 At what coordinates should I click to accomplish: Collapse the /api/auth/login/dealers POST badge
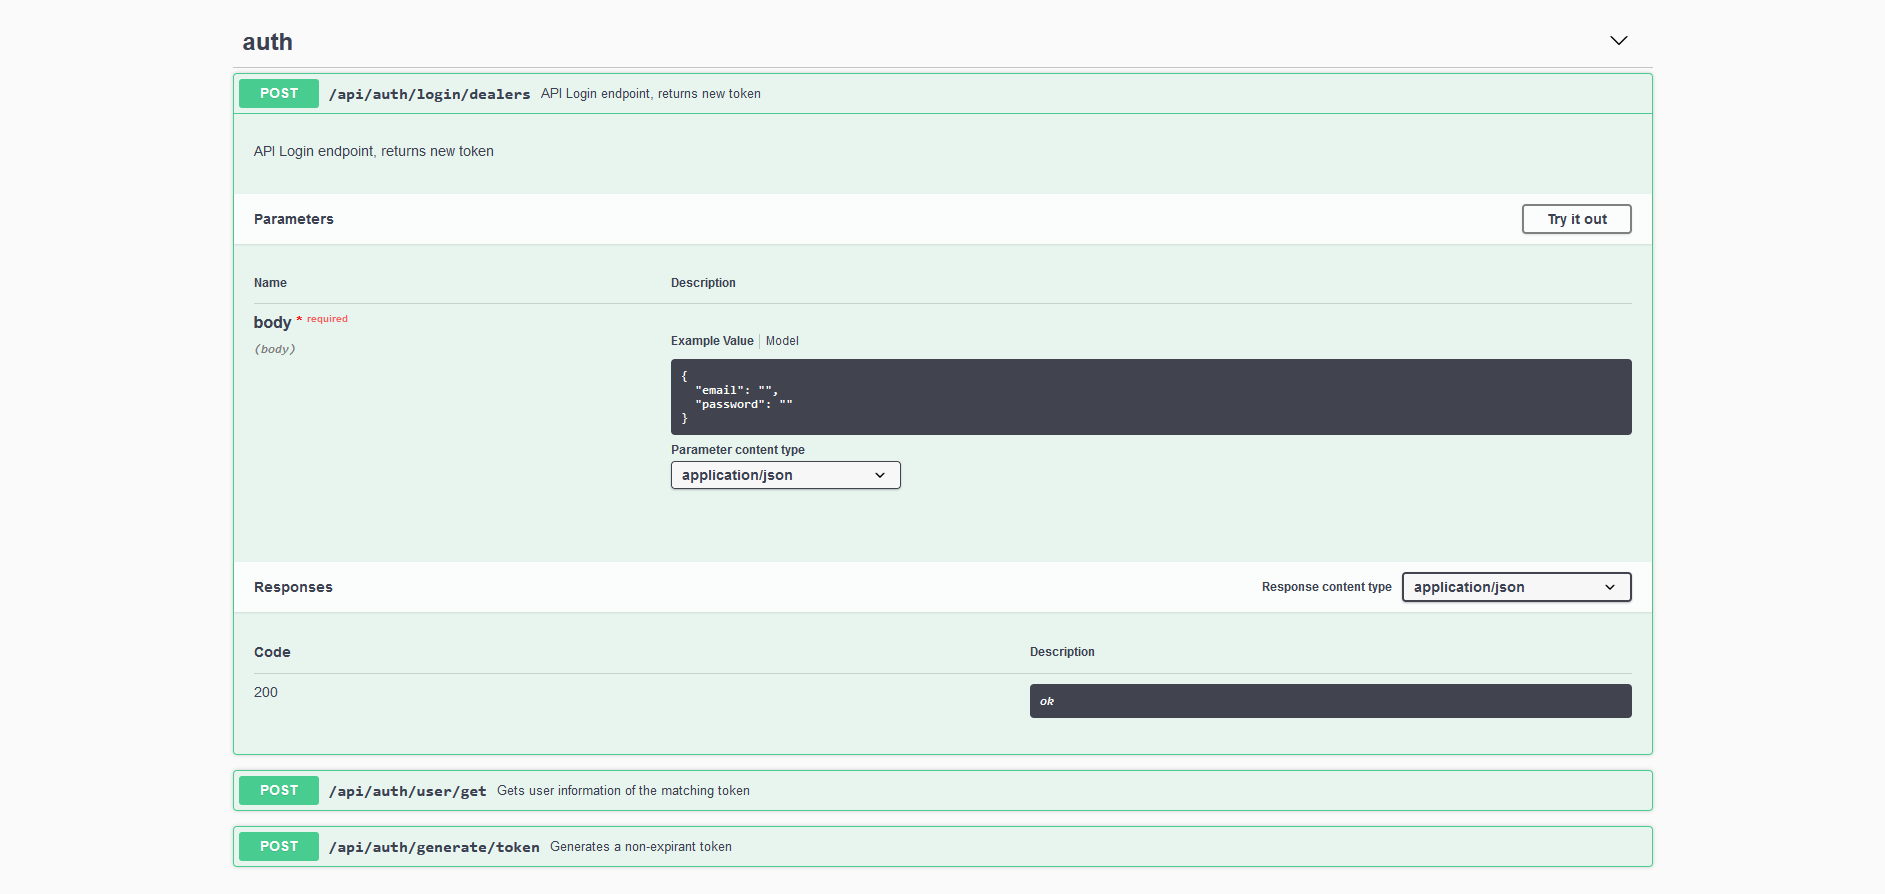point(279,93)
